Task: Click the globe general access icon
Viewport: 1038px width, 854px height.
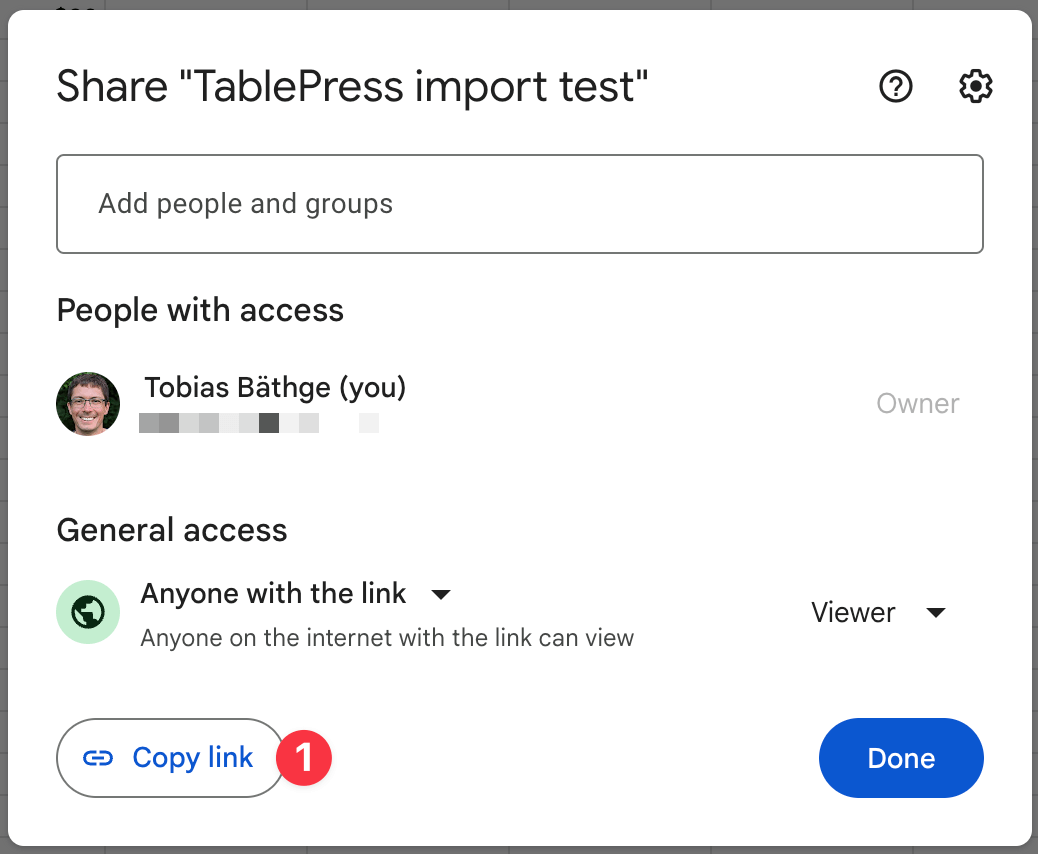Action: click(x=88, y=611)
